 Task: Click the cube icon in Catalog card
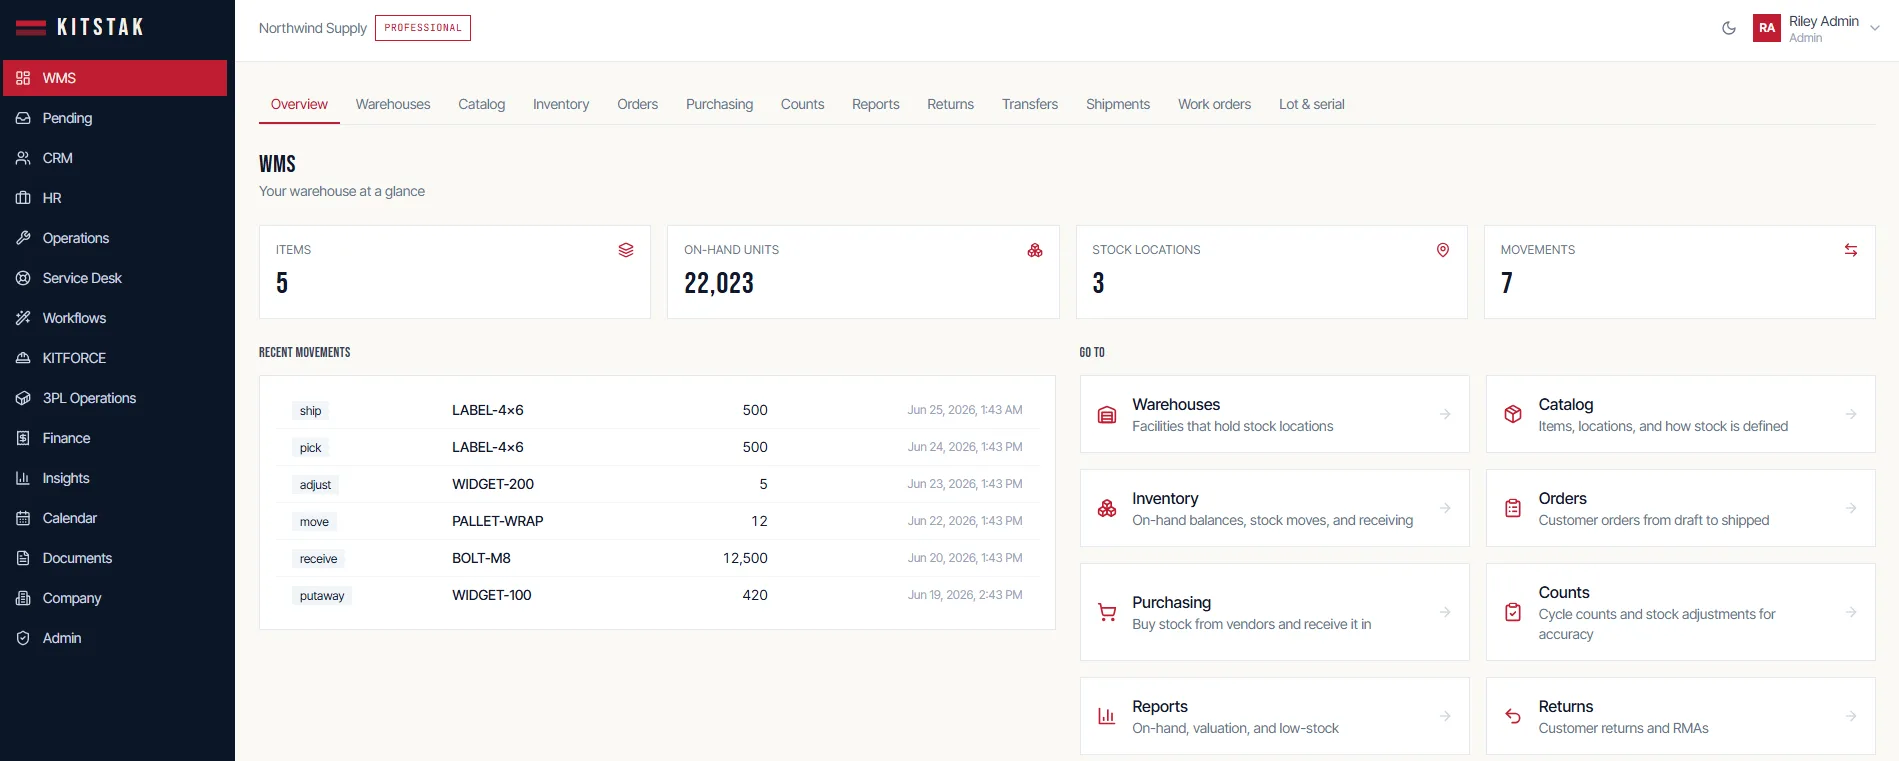tap(1513, 414)
